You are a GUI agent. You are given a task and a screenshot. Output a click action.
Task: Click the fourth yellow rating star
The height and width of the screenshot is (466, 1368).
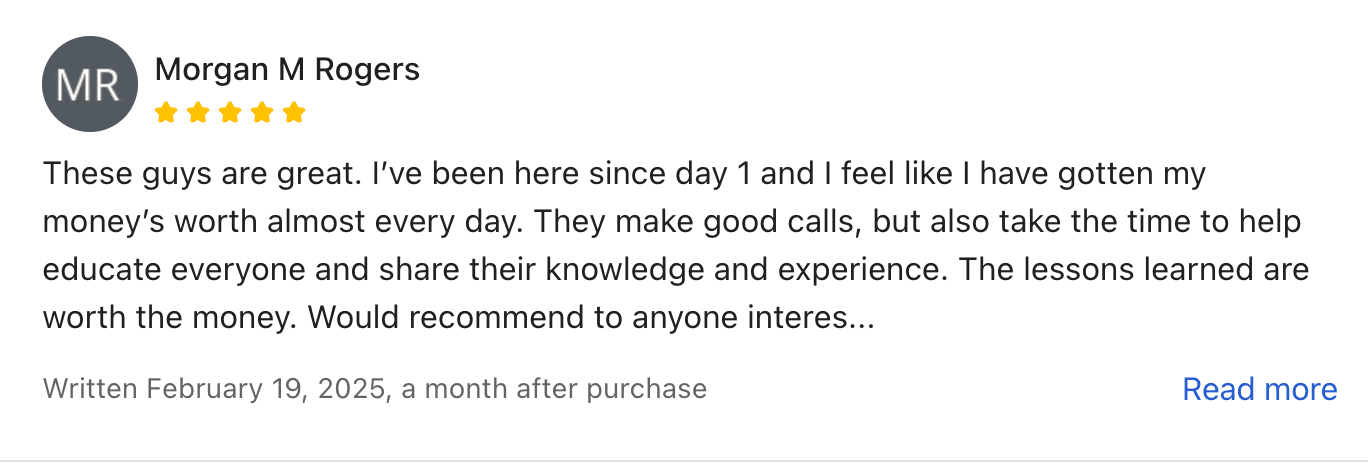tap(262, 112)
